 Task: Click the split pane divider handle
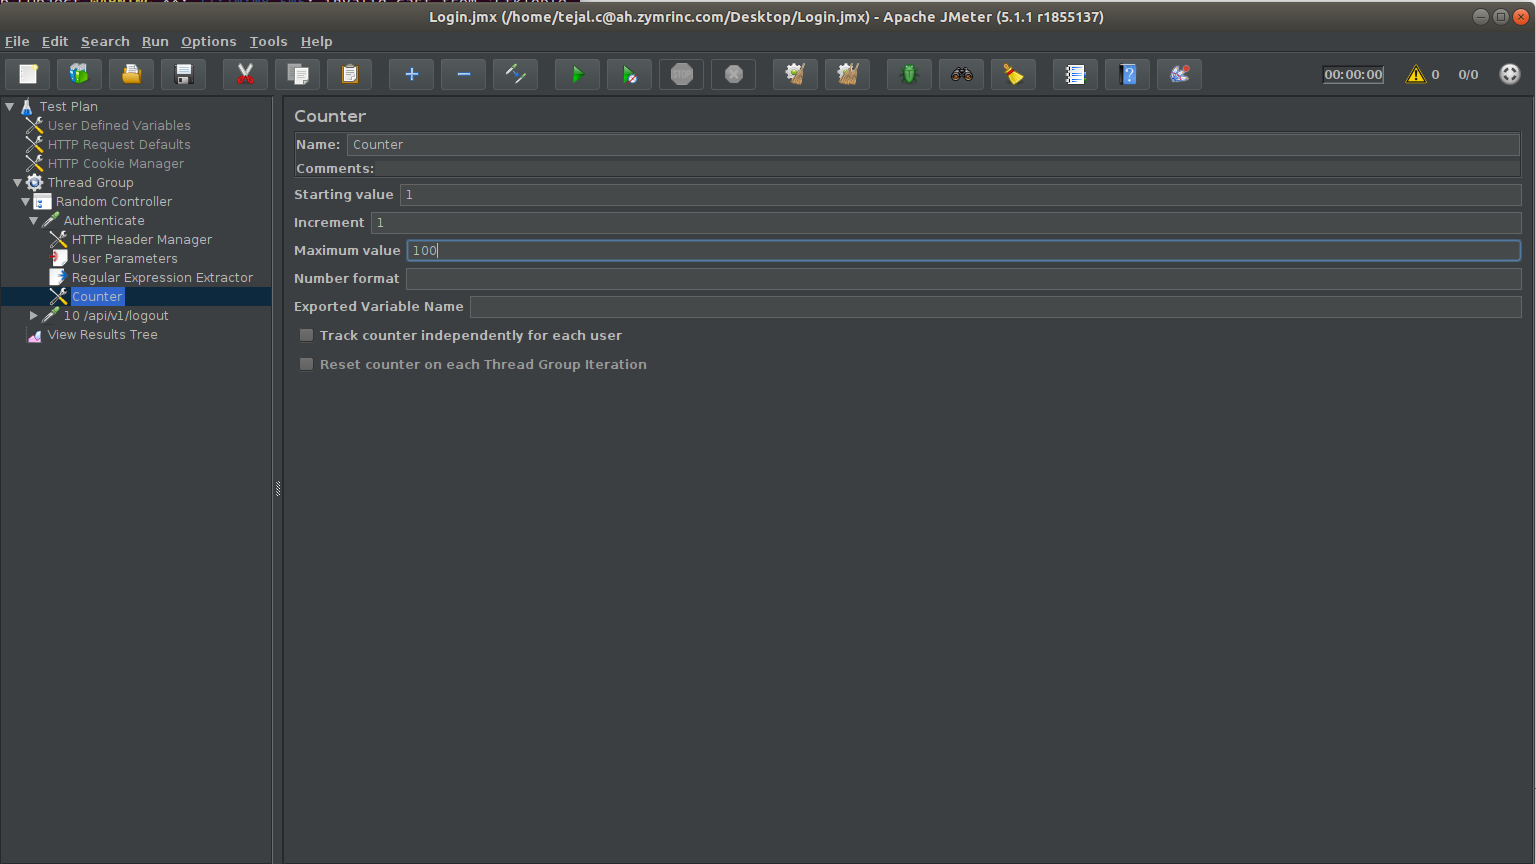(x=277, y=488)
